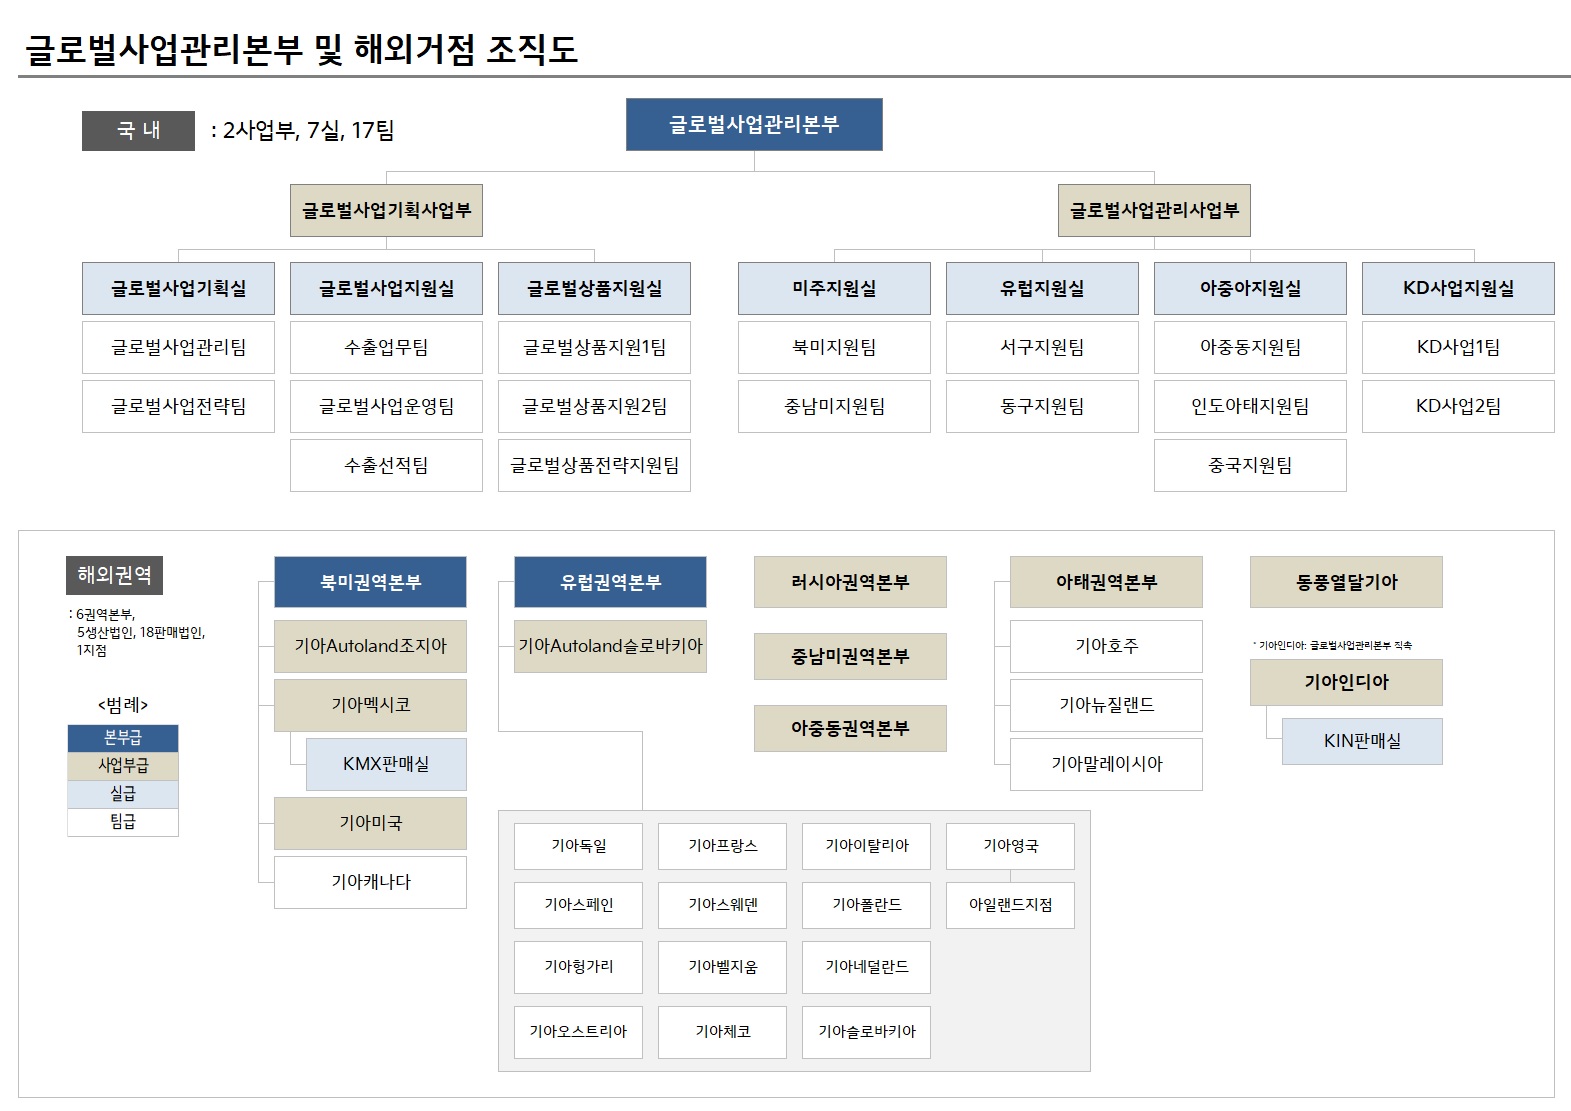Select 기아Autoland조지아 box
1571x1111 pixels.
click(370, 646)
